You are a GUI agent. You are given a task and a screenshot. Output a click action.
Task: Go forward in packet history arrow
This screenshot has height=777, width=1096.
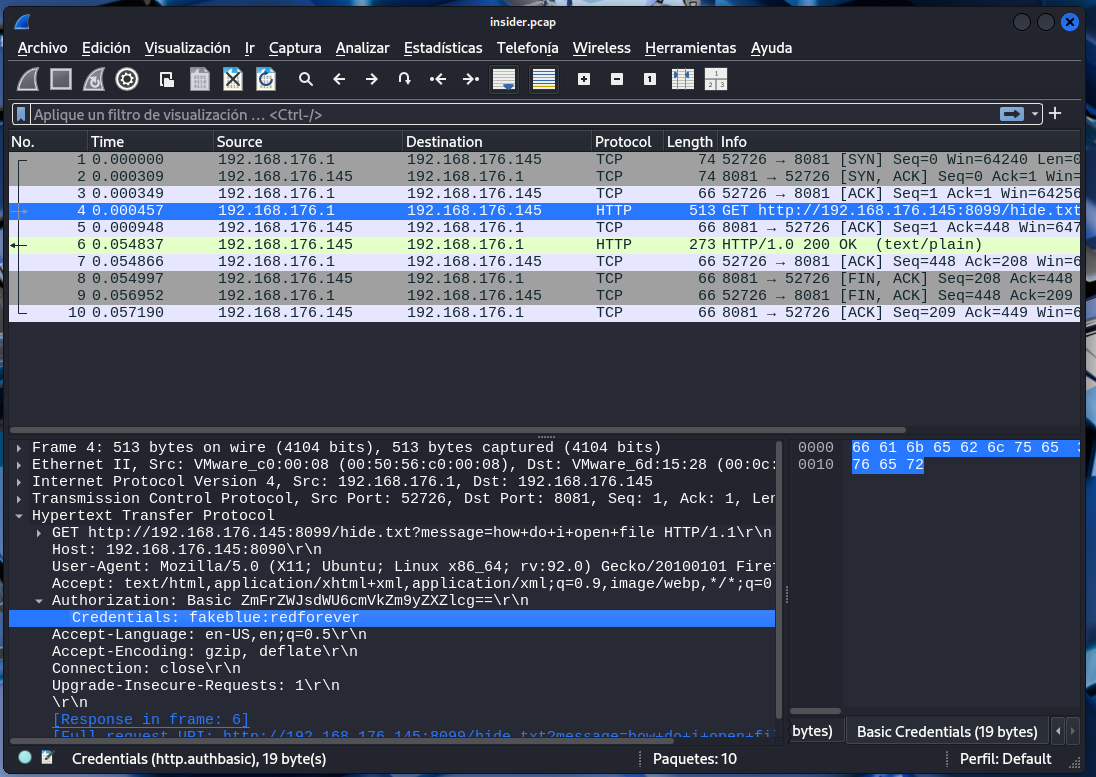[x=372, y=80]
